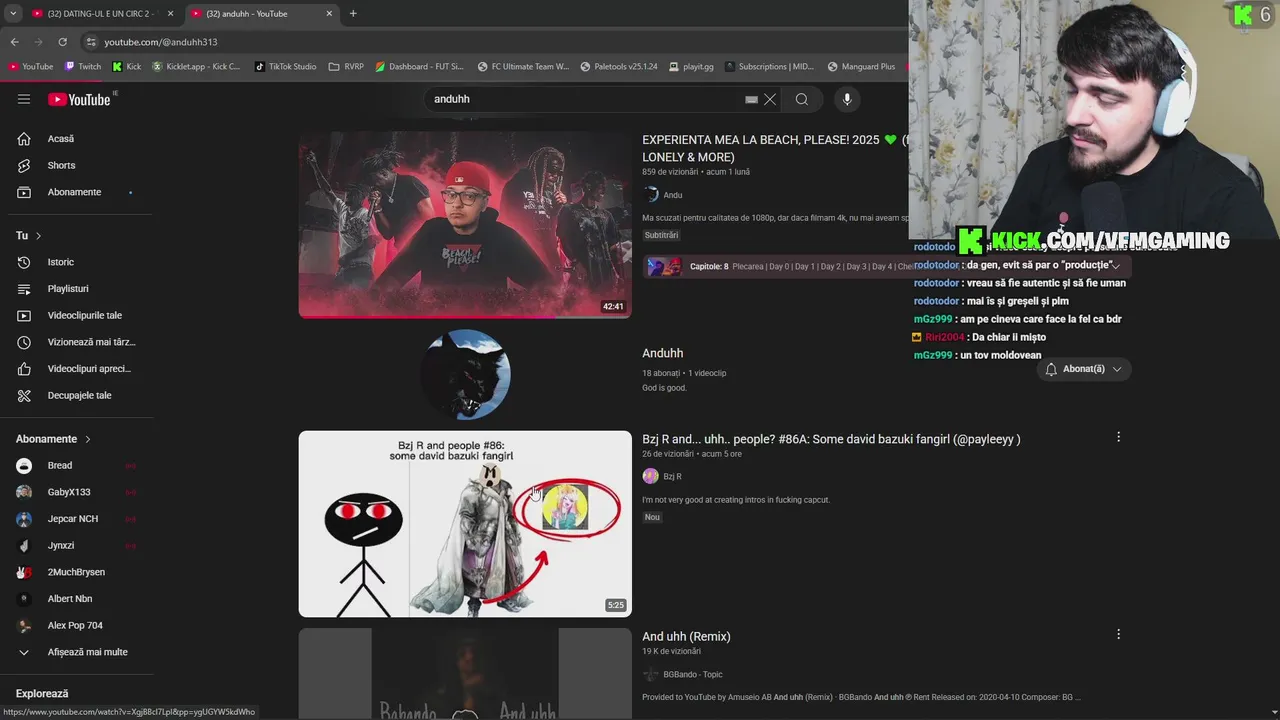Open the on-screen keyboard in search box

pyautogui.click(x=751, y=99)
